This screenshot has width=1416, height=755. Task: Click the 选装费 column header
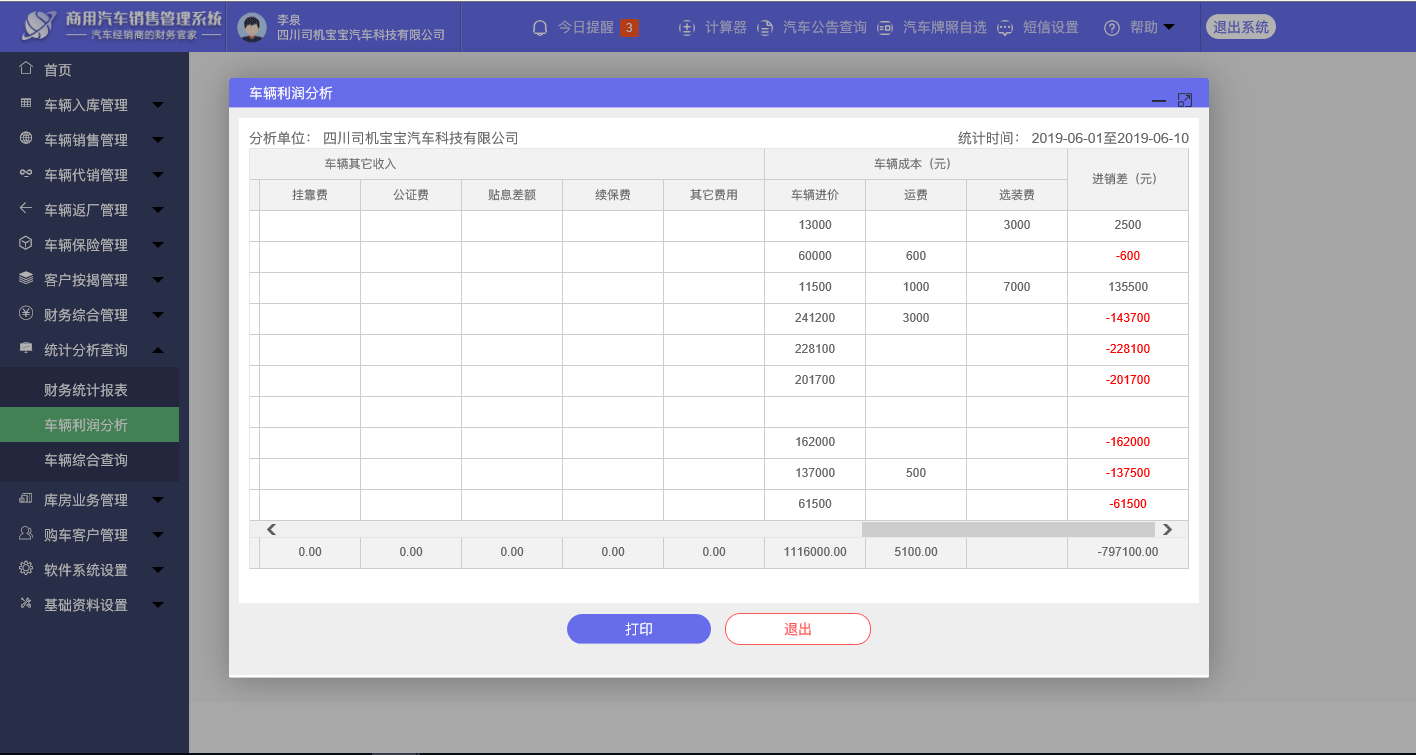(x=1017, y=195)
